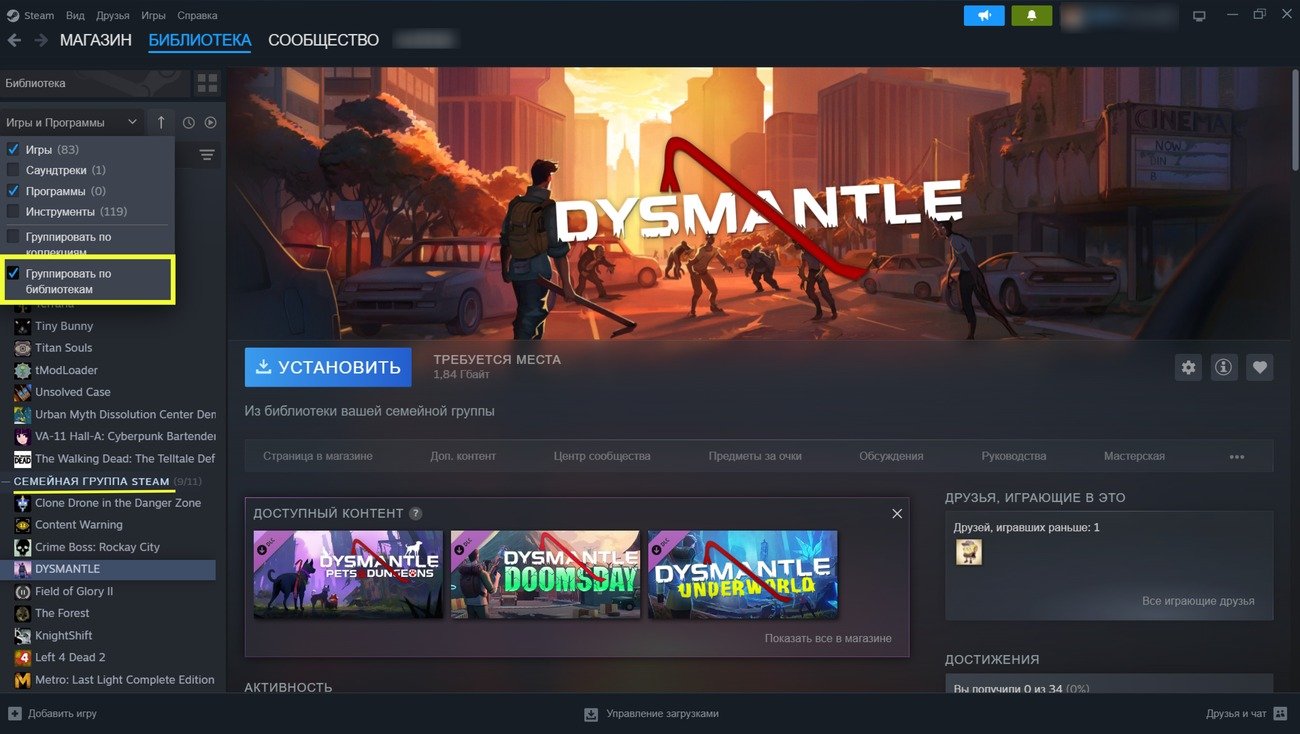
Task: Click the tModLoader game icon
Action: click(x=22, y=370)
